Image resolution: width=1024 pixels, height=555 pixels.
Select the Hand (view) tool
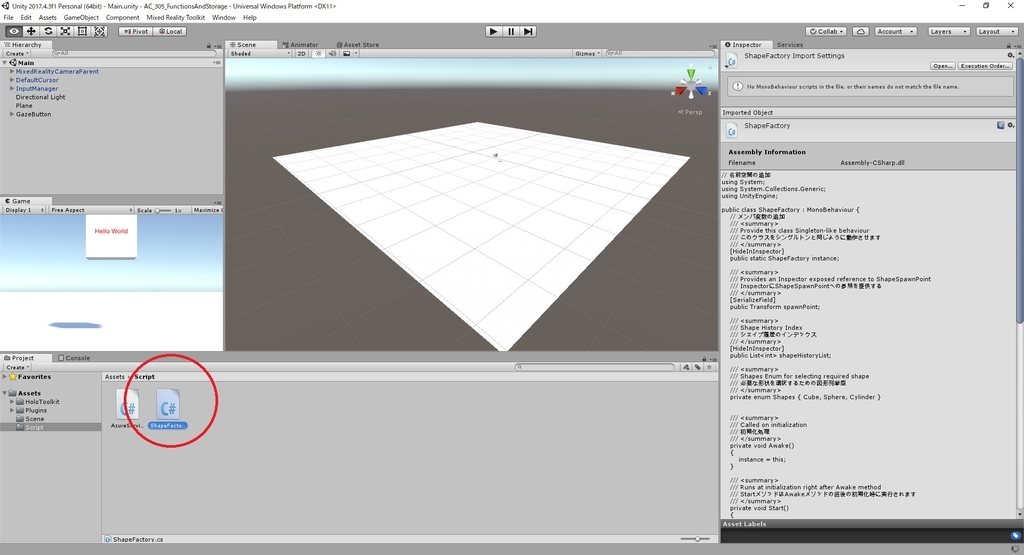tap(14, 31)
